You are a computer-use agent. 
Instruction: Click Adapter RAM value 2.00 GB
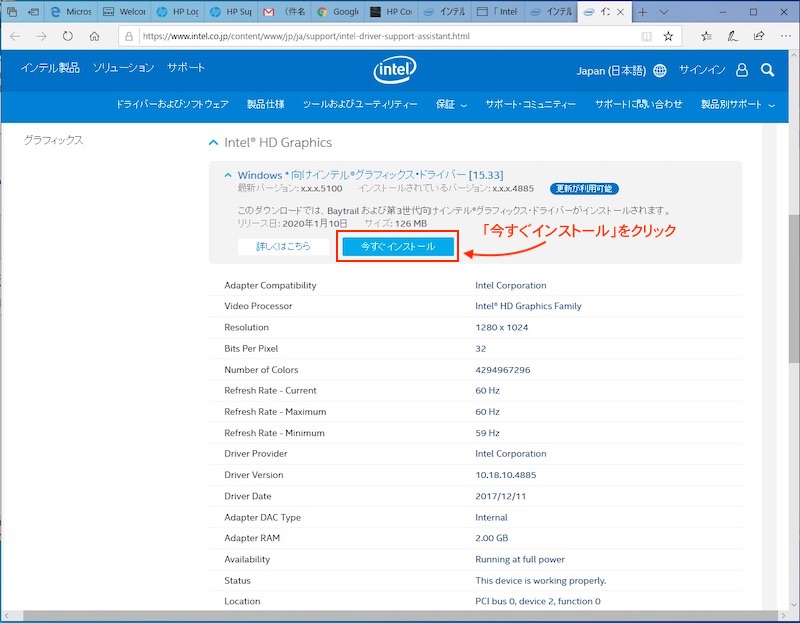click(x=491, y=538)
